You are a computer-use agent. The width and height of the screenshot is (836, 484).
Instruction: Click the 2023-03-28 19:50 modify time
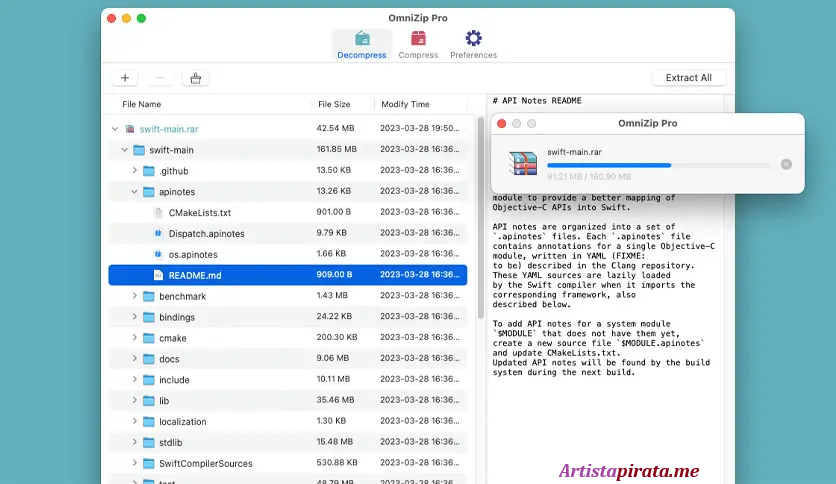(x=420, y=128)
